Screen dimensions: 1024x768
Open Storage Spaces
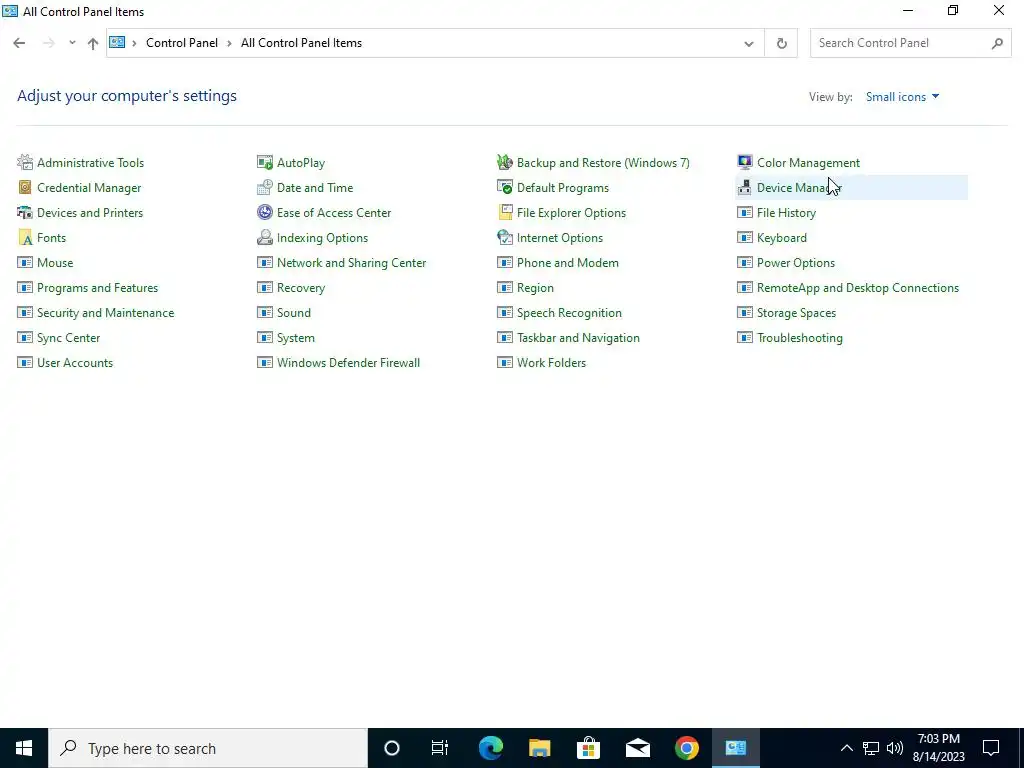796,312
